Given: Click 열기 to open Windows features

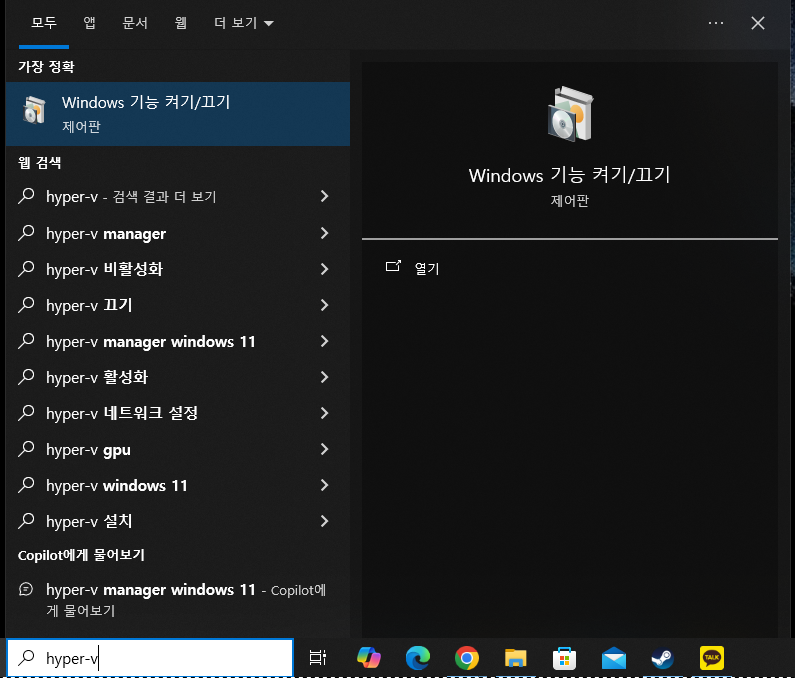Looking at the screenshot, I should (427, 268).
